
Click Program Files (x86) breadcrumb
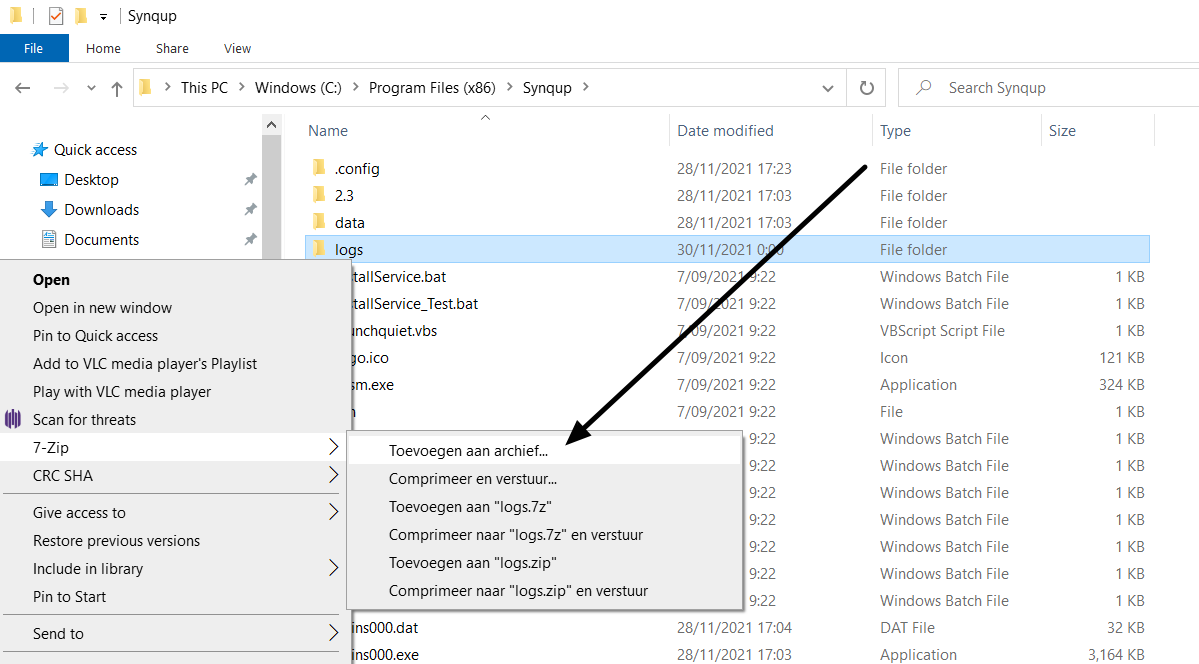point(432,88)
